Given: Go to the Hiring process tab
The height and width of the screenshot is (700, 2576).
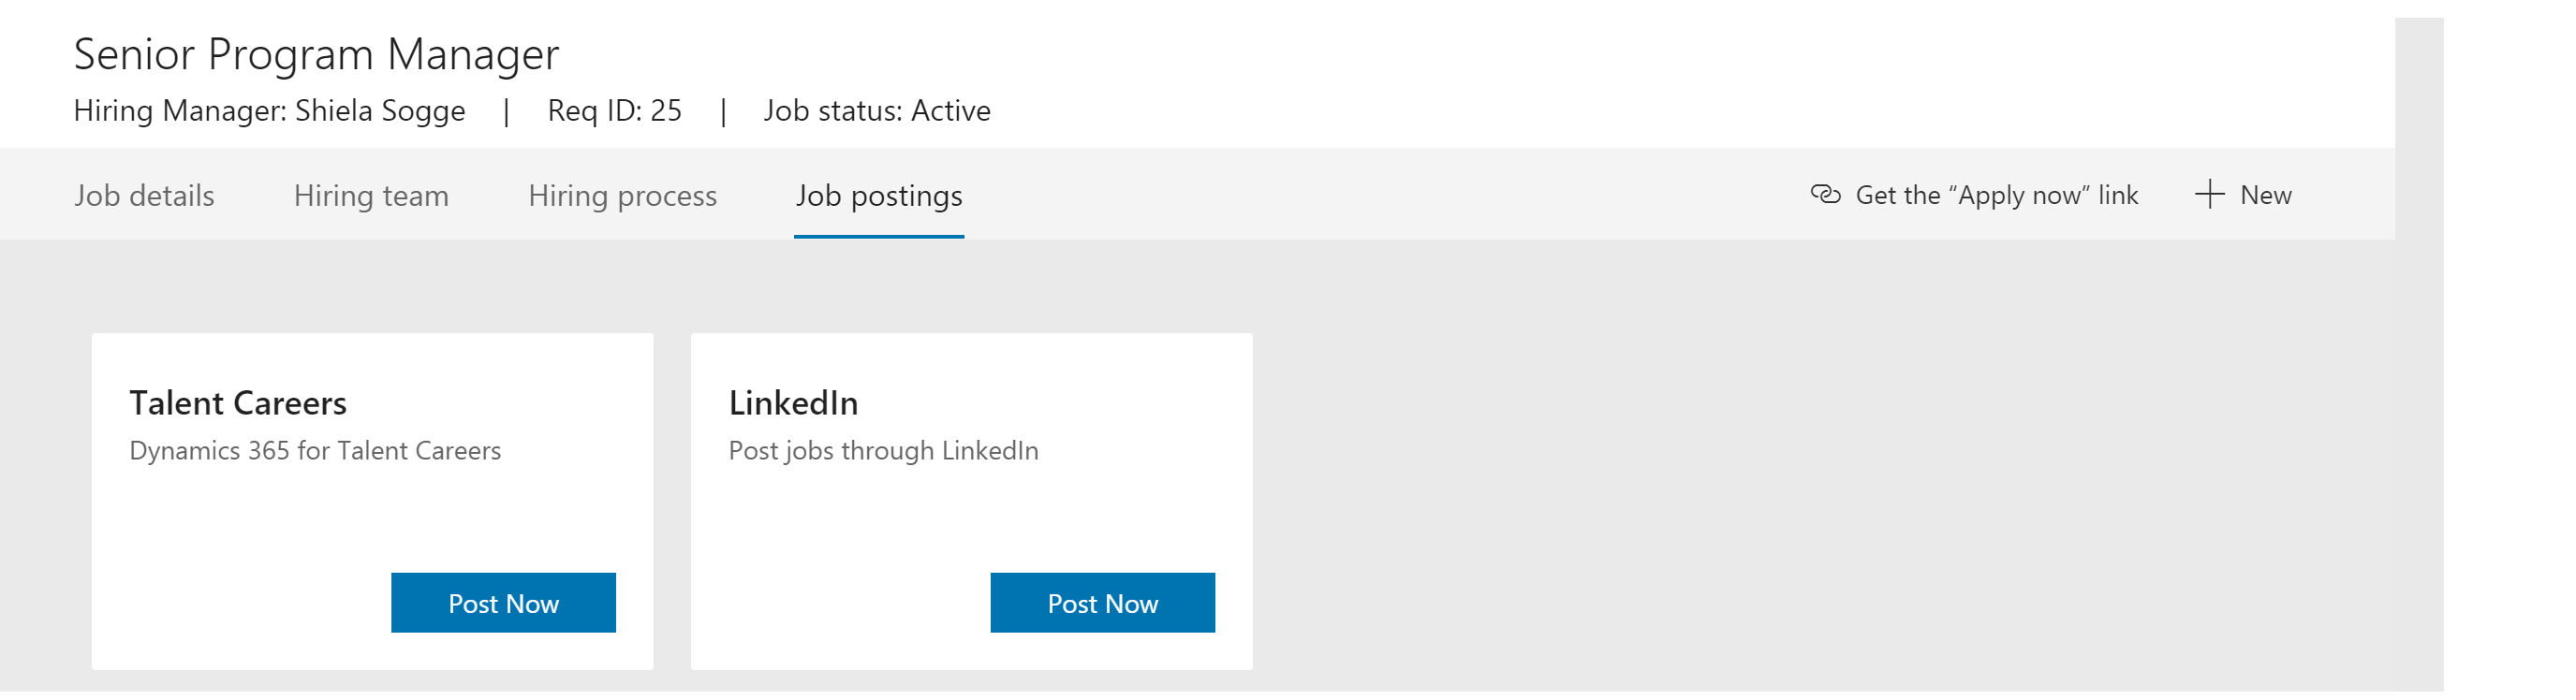Looking at the screenshot, I should (x=622, y=195).
